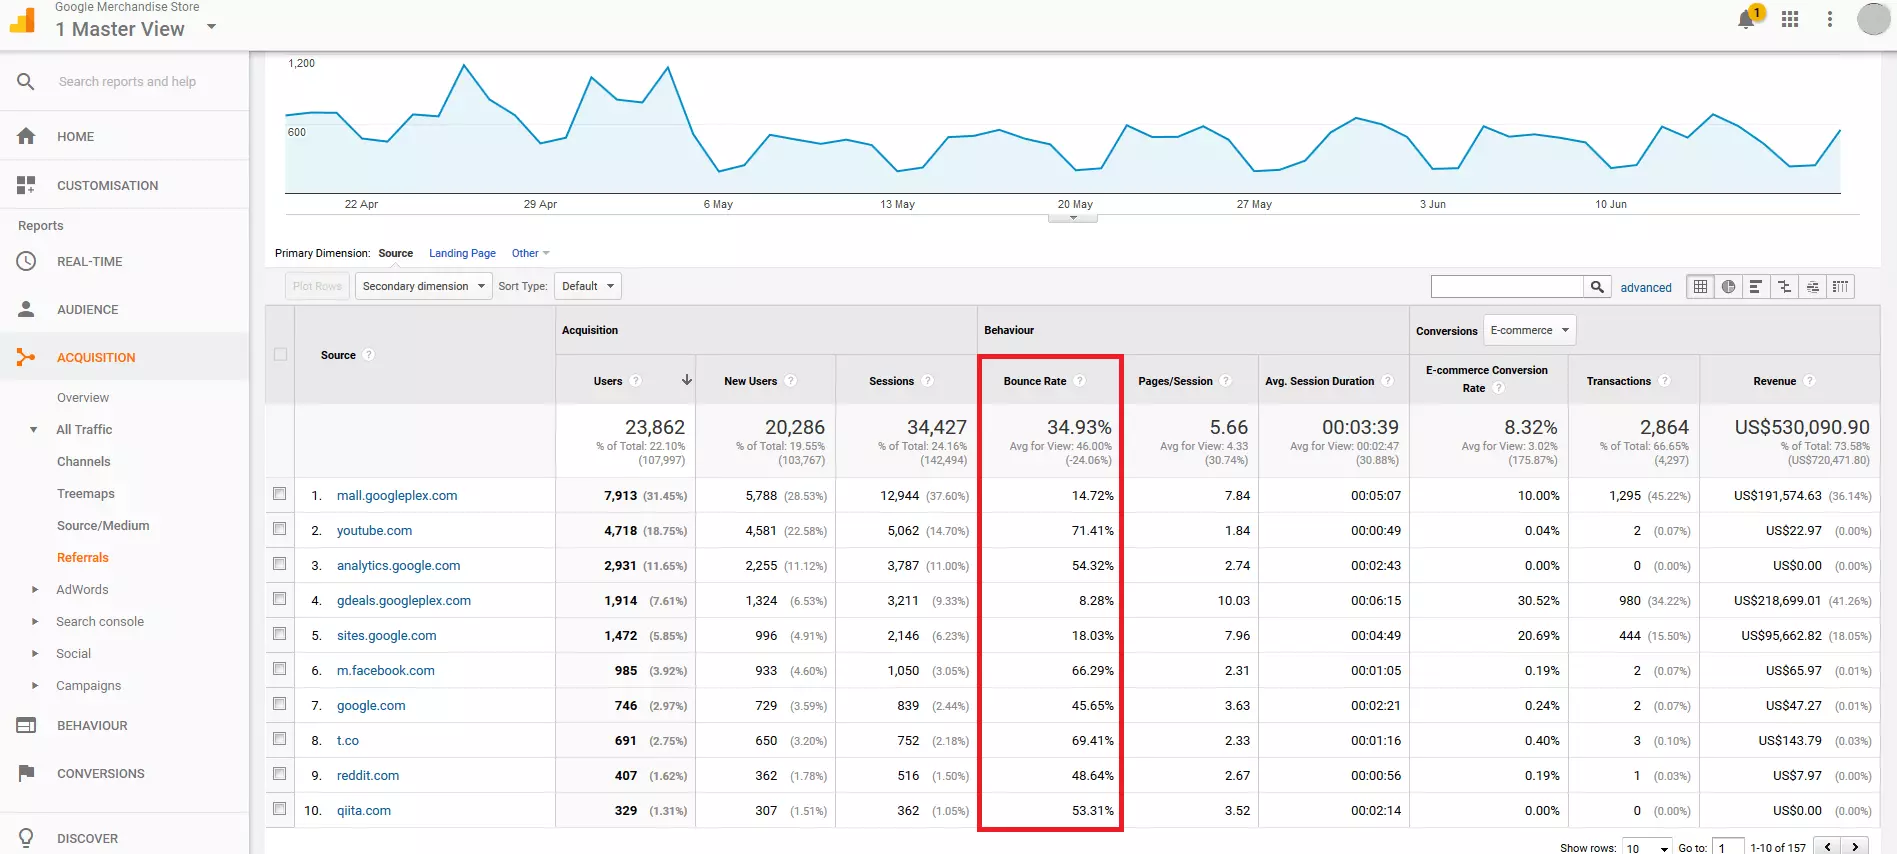Open the E-commerce conversions dropdown
The height and width of the screenshot is (854, 1897).
tap(1530, 330)
